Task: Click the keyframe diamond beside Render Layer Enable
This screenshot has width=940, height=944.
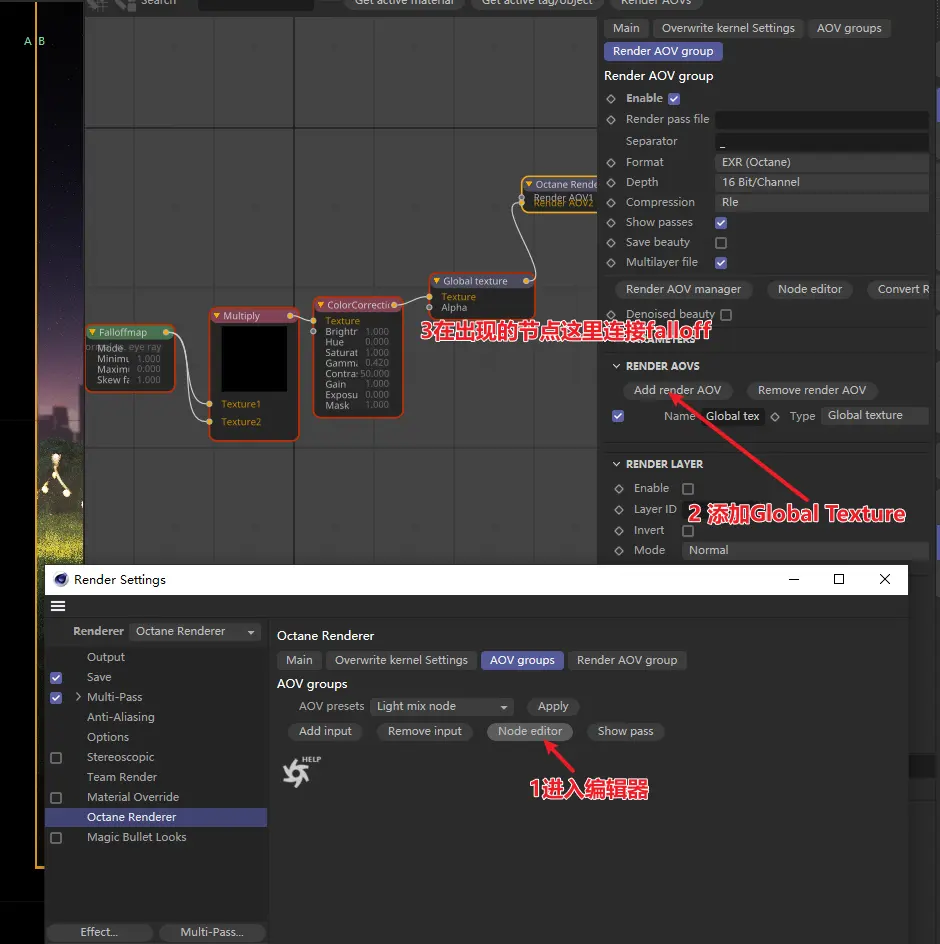Action: [618, 489]
